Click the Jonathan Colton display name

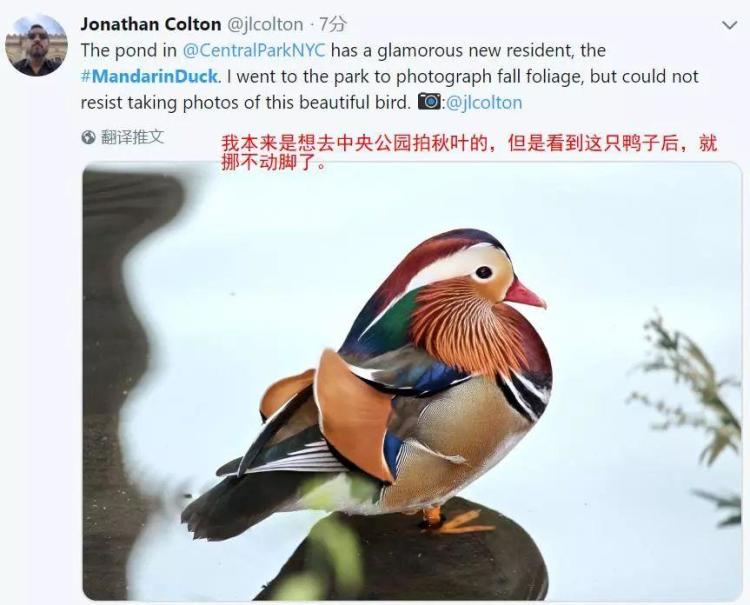click(x=151, y=24)
